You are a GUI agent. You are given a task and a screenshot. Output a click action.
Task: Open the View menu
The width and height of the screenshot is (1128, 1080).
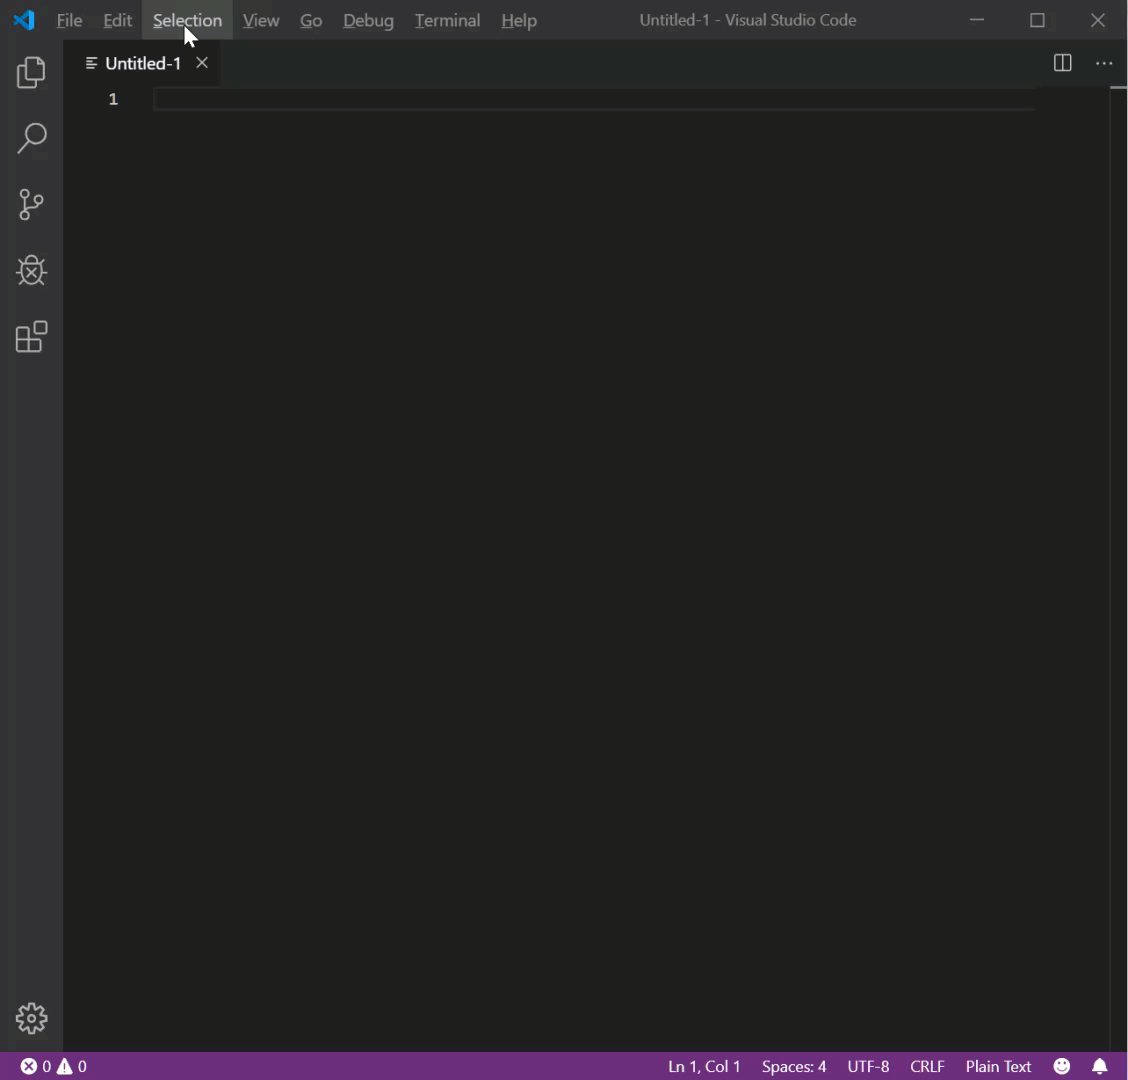[x=260, y=20]
